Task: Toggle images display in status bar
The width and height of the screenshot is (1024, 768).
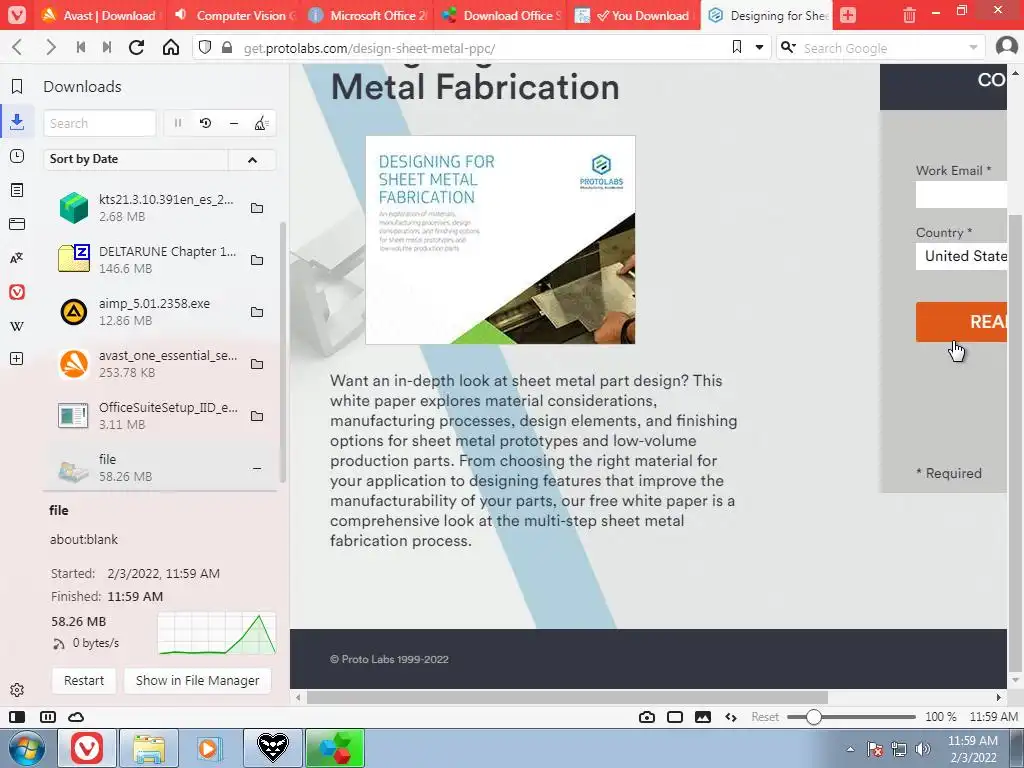Action: point(703,717)
